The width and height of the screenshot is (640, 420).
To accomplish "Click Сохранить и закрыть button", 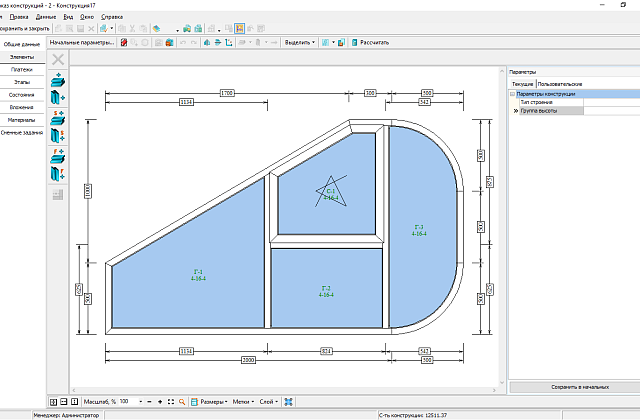I will click(x=24, y=29).
